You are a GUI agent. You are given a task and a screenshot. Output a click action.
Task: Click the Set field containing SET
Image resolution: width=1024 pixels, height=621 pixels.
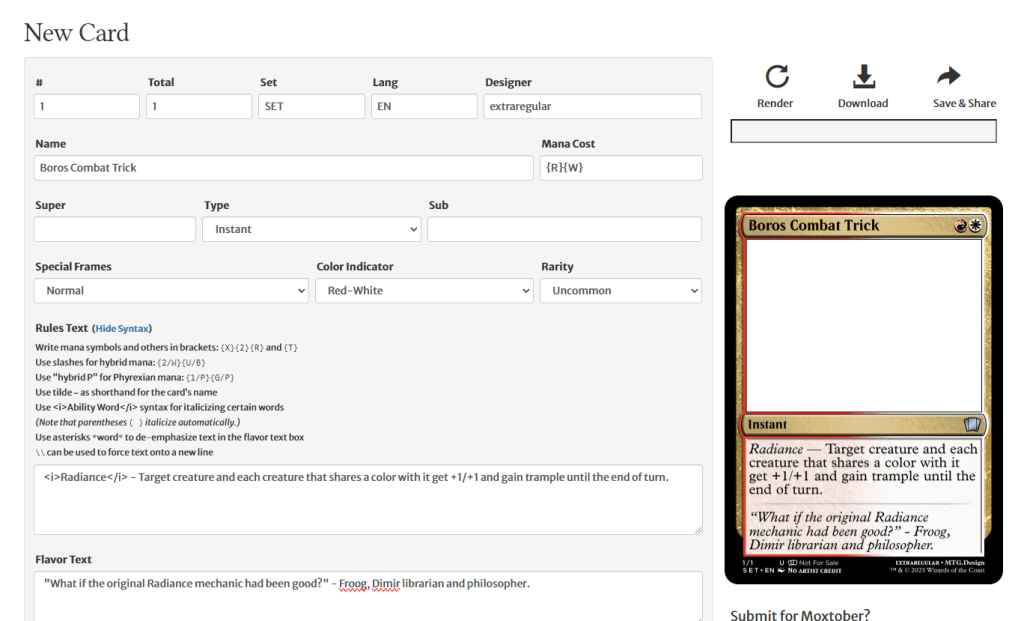point(312,106)
